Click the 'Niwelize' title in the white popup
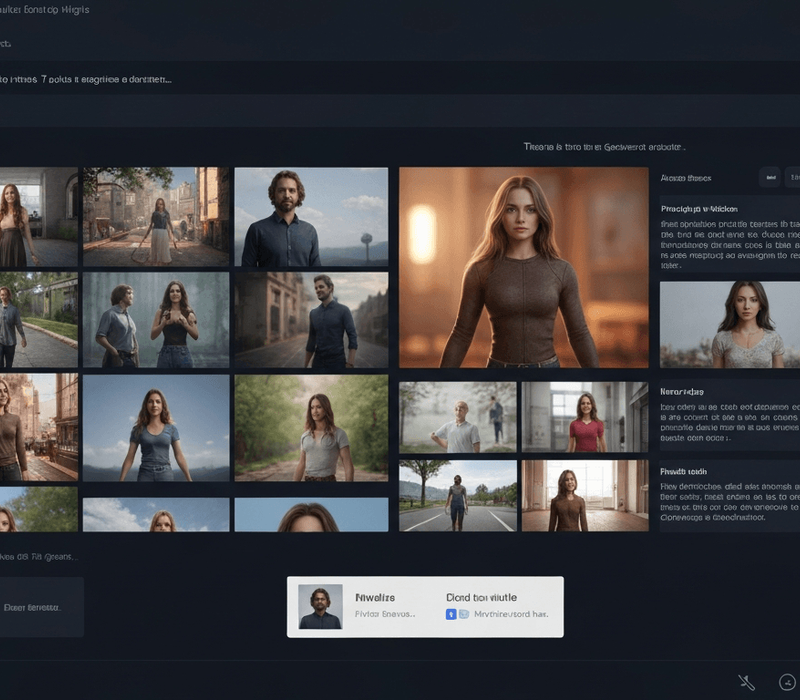 (x=375, y=597)
